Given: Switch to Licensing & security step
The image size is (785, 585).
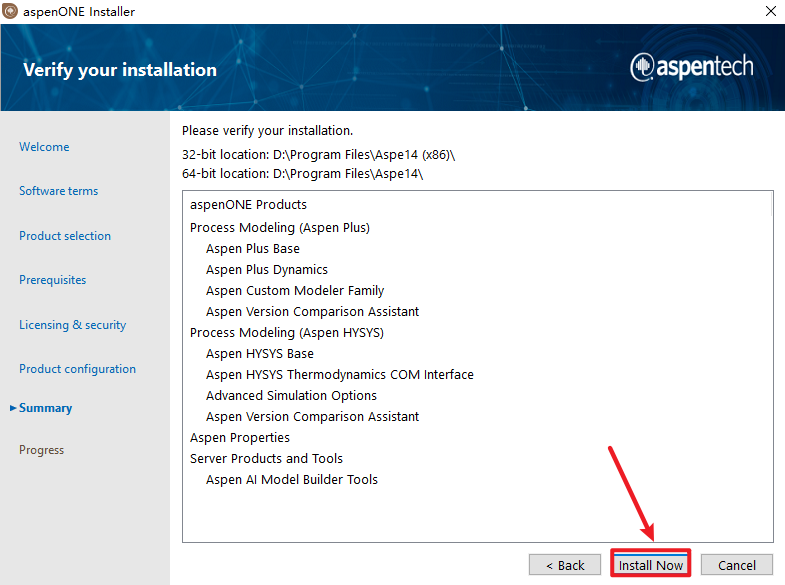Looking at the screenshot, I should [72, 325].
